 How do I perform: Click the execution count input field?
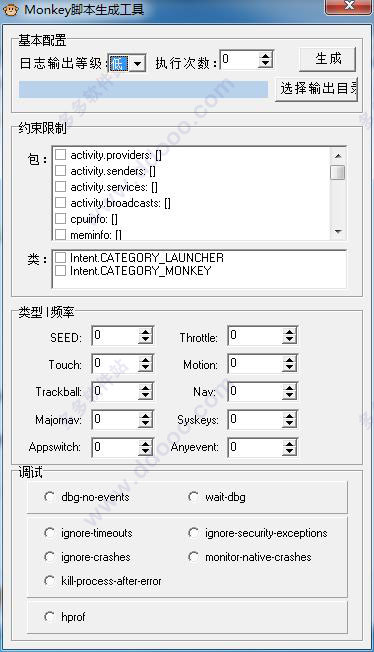click(x=239, y=59)
